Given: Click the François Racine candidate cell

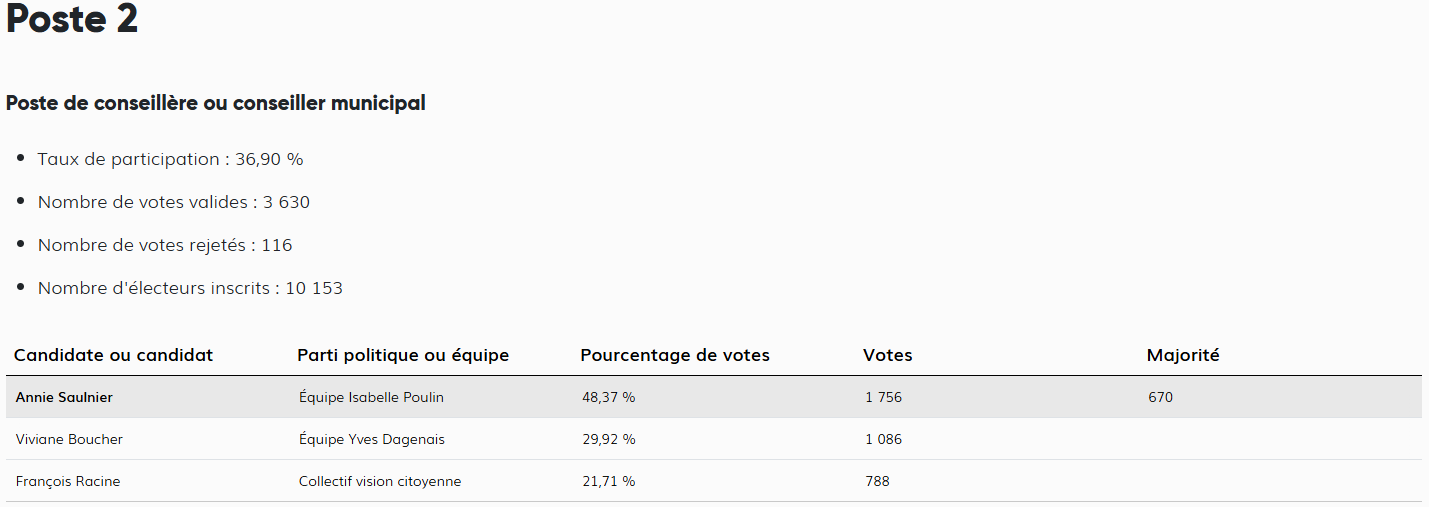Looking at the screenshot, I should 68,481.
